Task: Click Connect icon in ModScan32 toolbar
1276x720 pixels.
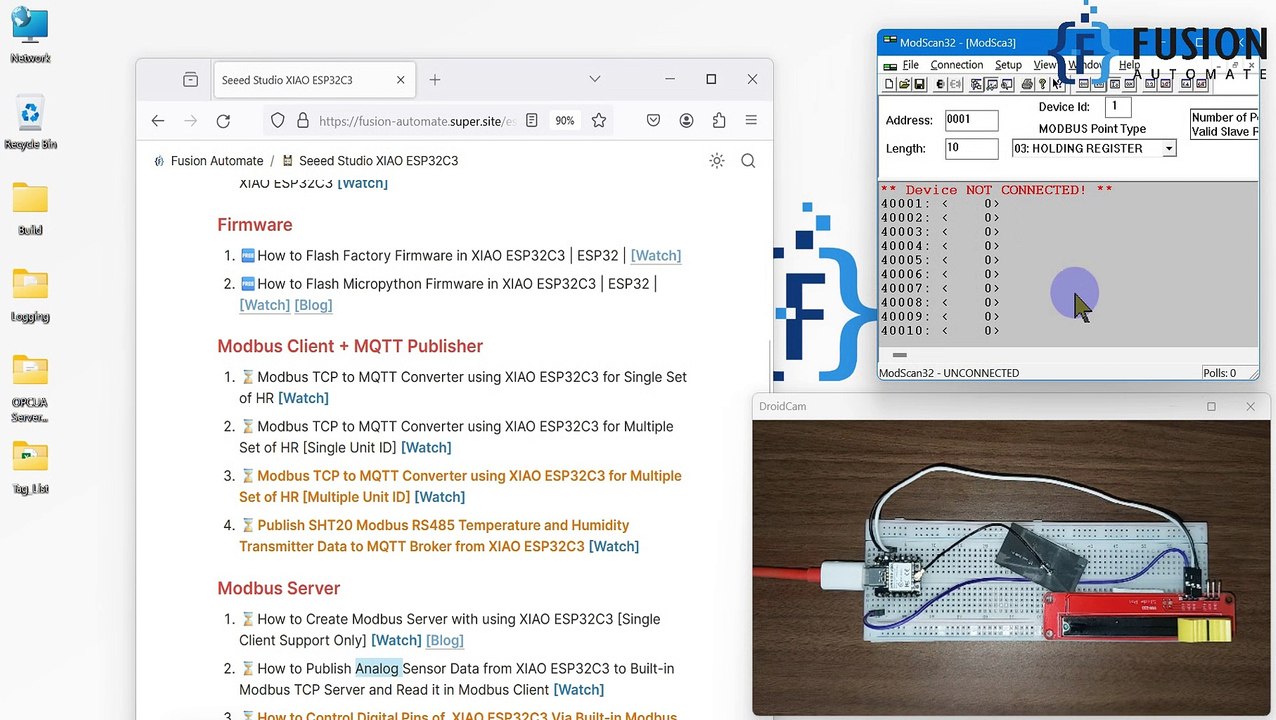Action: 940,84
